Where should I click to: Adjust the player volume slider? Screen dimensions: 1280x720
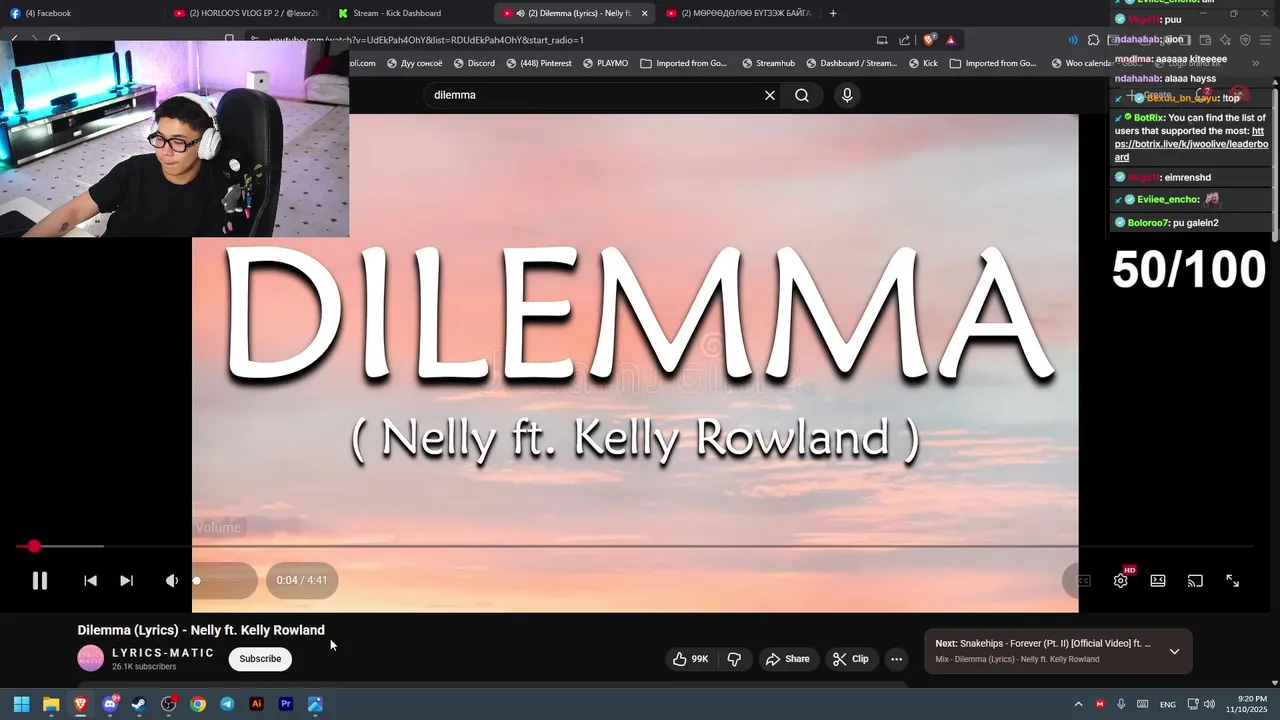tap(222, 580)
